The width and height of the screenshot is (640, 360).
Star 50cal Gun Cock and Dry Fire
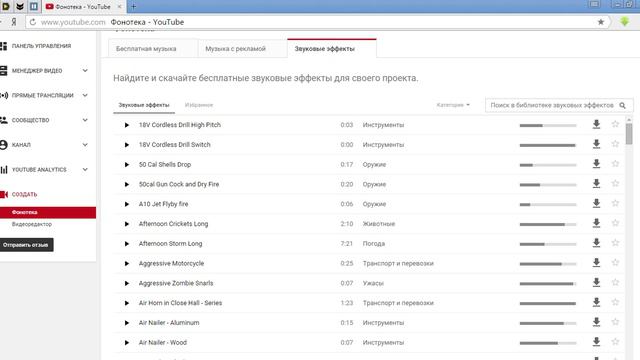(x=615, y=183)
